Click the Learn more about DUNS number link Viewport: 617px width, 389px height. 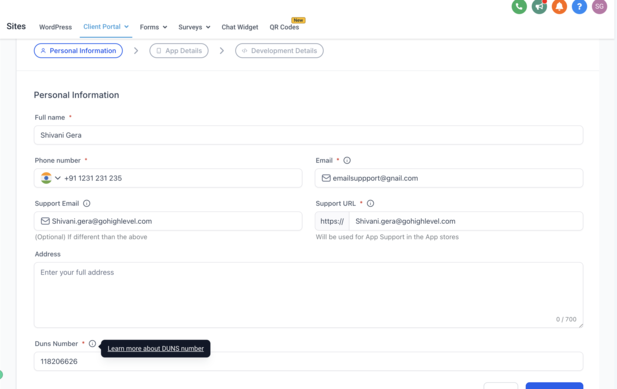156,348
